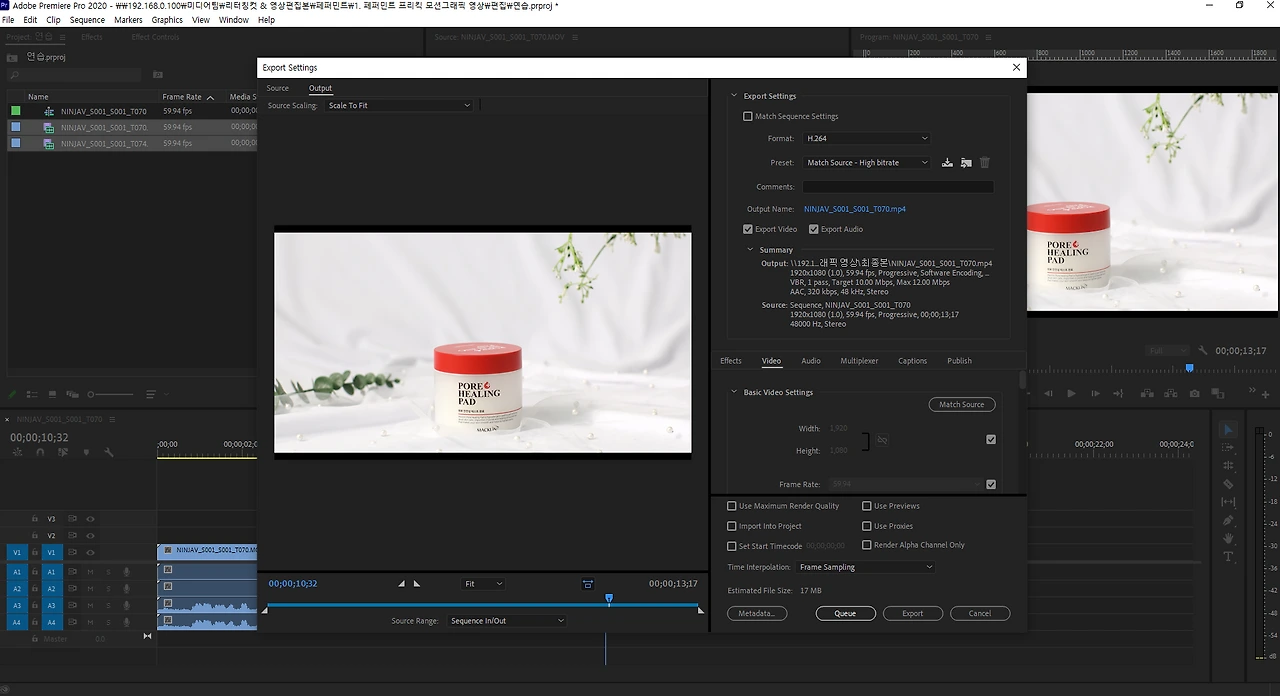The width and height of the screenshot is (1280, 696).
Task: Select the Slip tool
Action: click(x=1229, y=502)
